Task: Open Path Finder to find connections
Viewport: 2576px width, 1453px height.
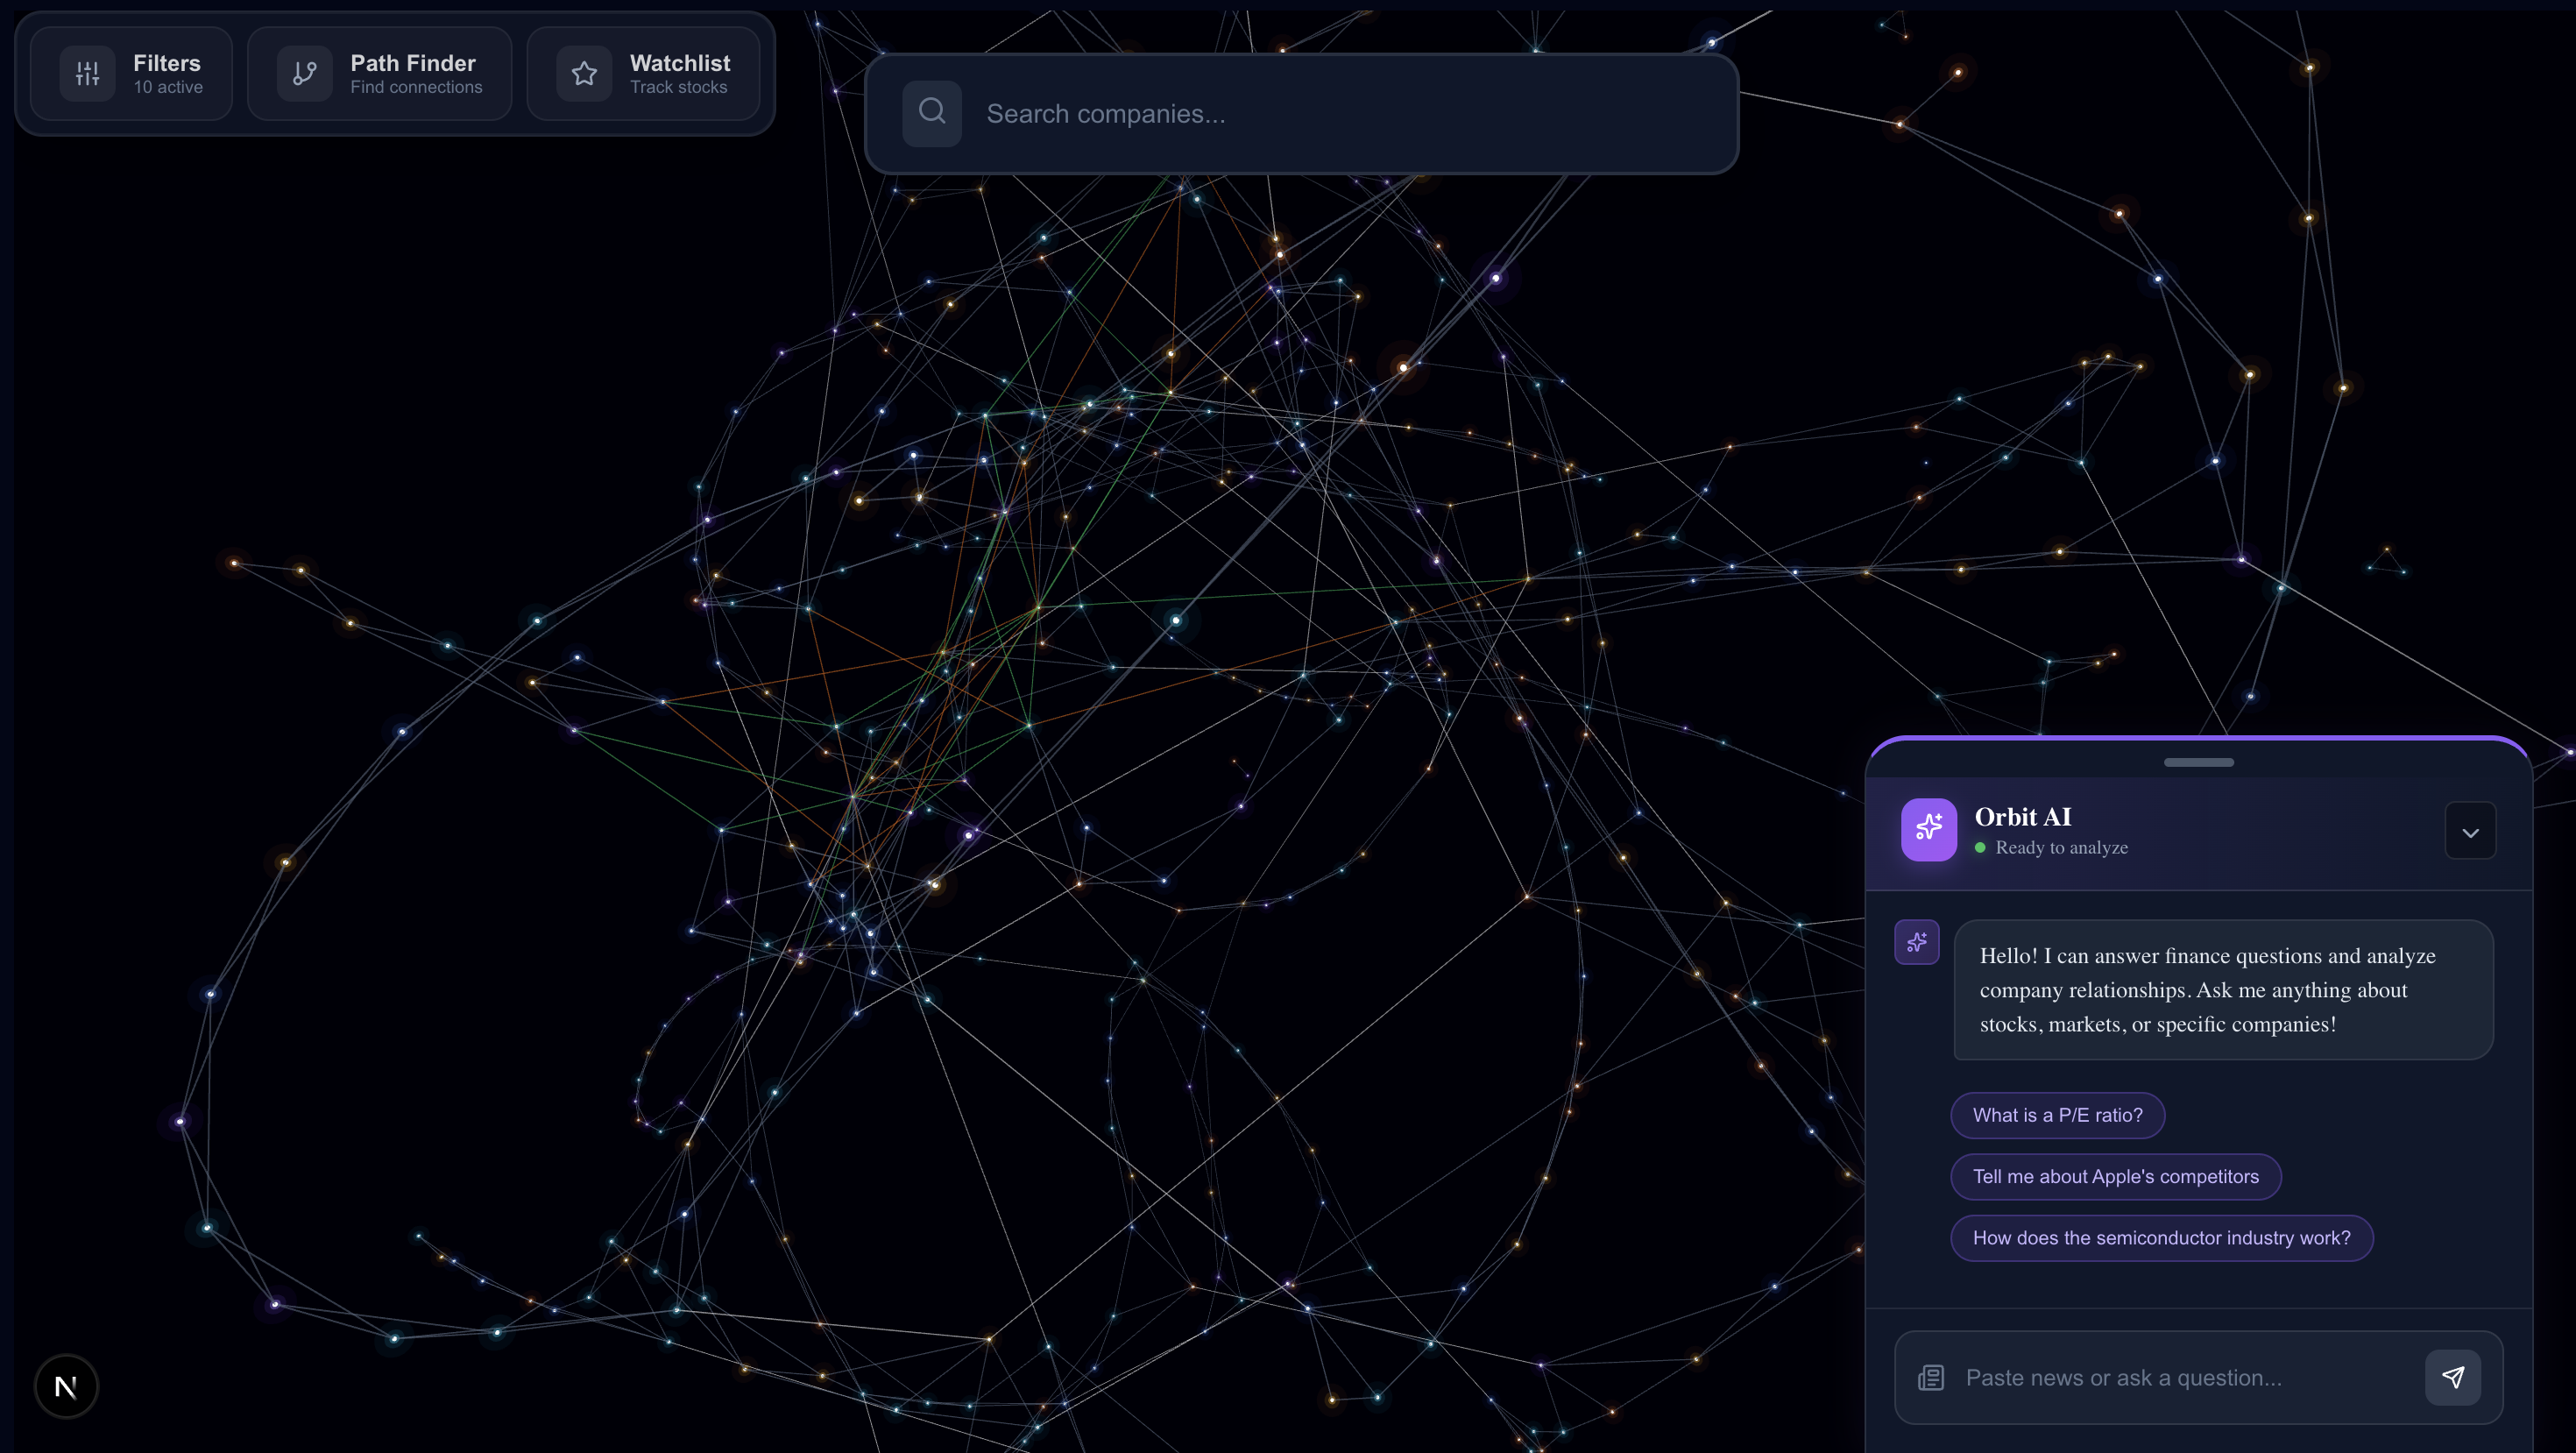Action: pos(414,73)
